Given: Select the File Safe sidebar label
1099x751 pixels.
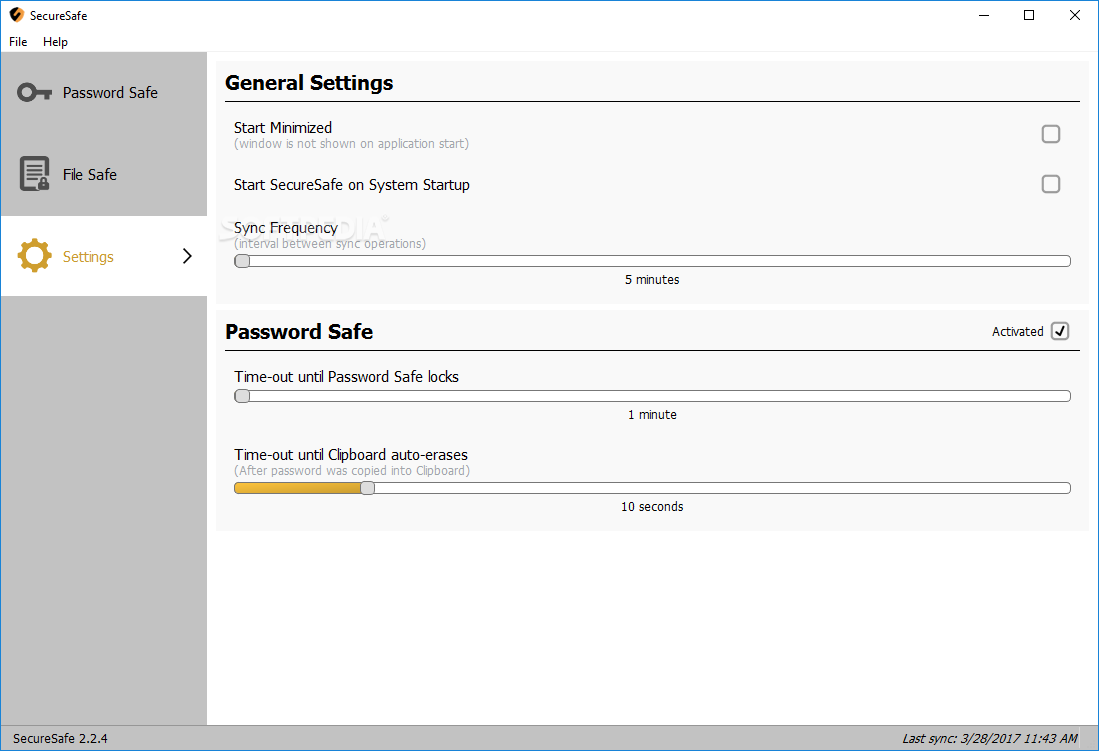Looking at the screenshot, I should pos(90,175).
